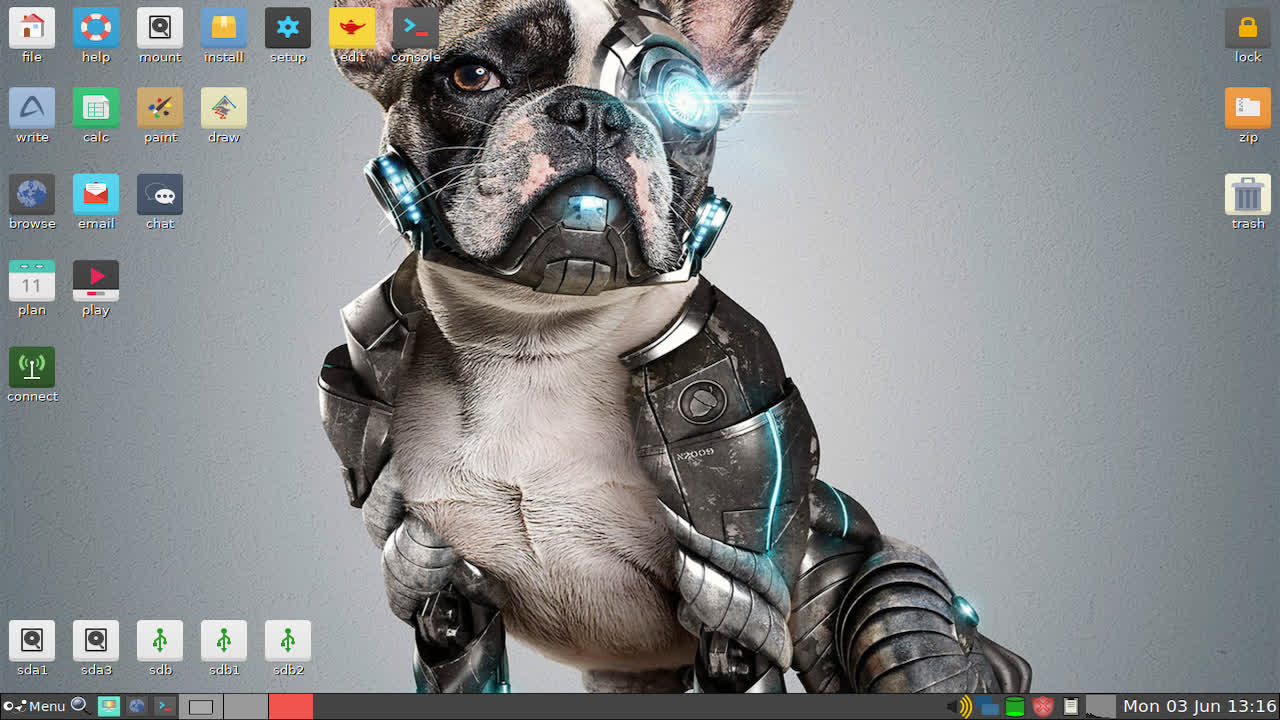The image size is (1280, 720).
Task: Open the clipboard manager tray icon
Action: [x=1071, y=707]
